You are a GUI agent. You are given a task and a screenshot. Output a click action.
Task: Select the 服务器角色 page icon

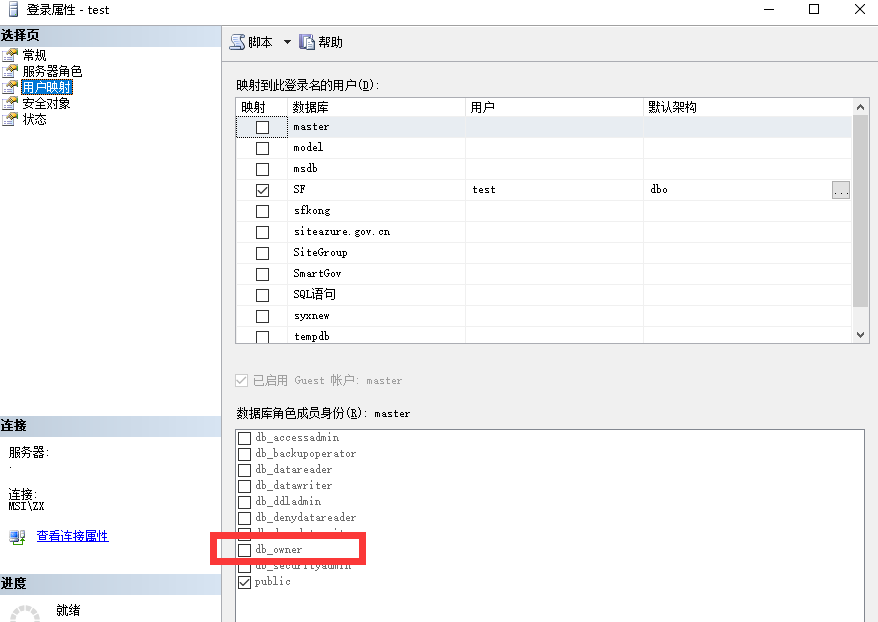(10, 71)
